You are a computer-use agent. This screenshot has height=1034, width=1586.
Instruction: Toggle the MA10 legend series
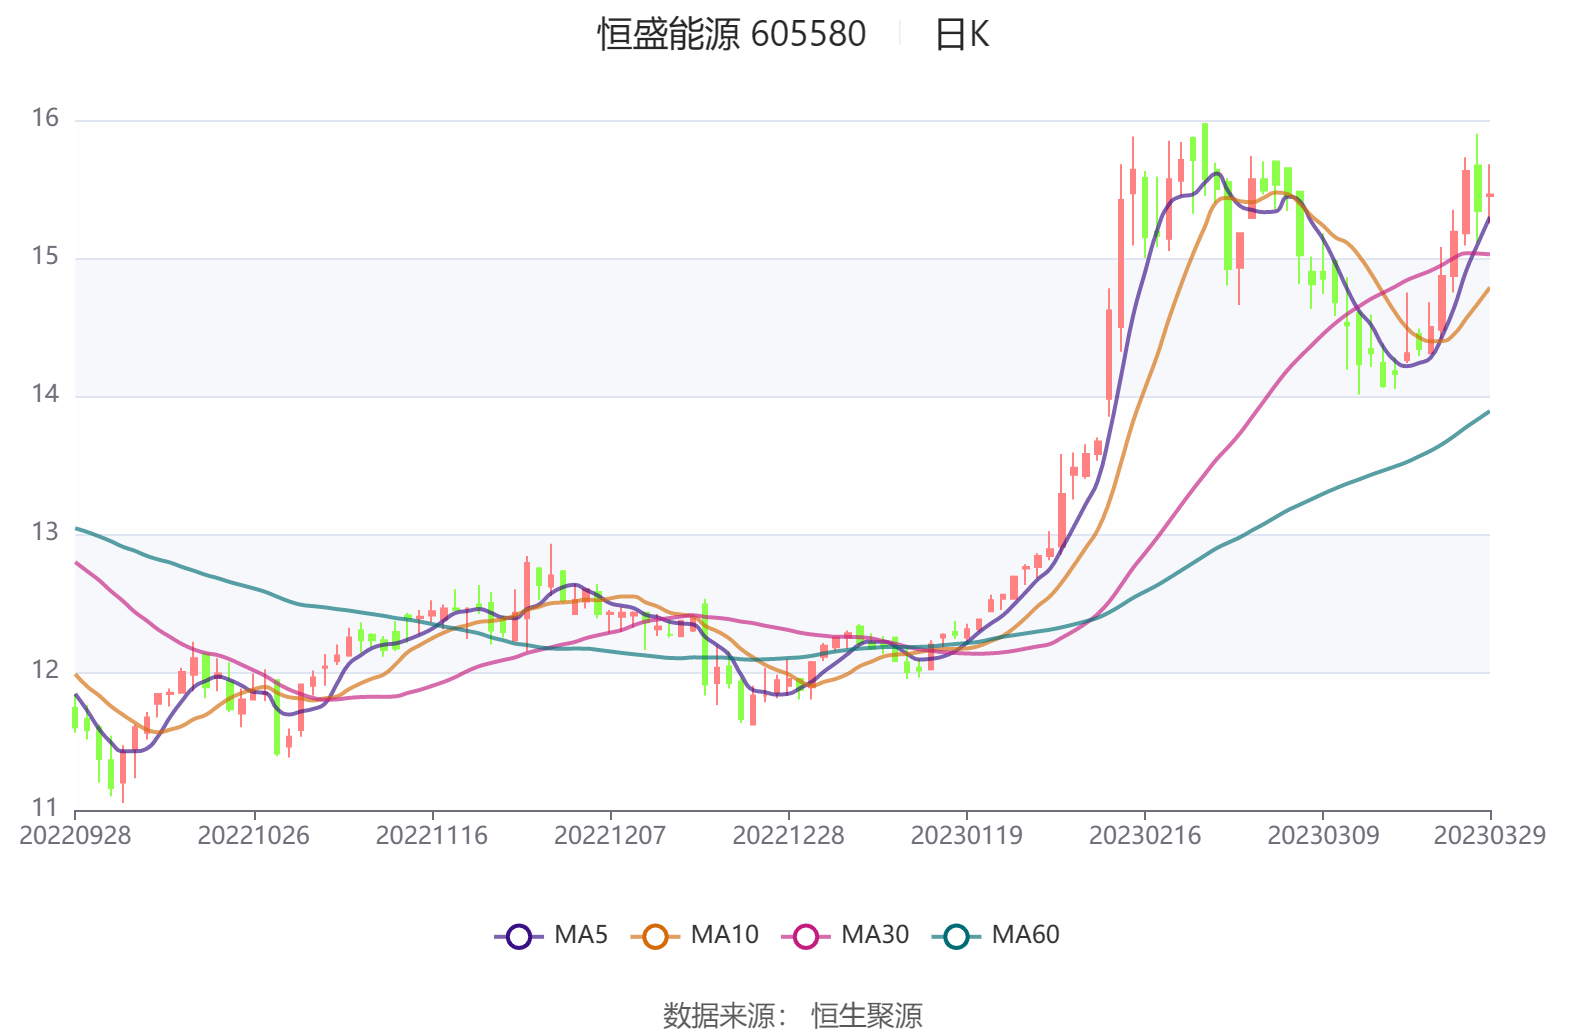[695, 936]
